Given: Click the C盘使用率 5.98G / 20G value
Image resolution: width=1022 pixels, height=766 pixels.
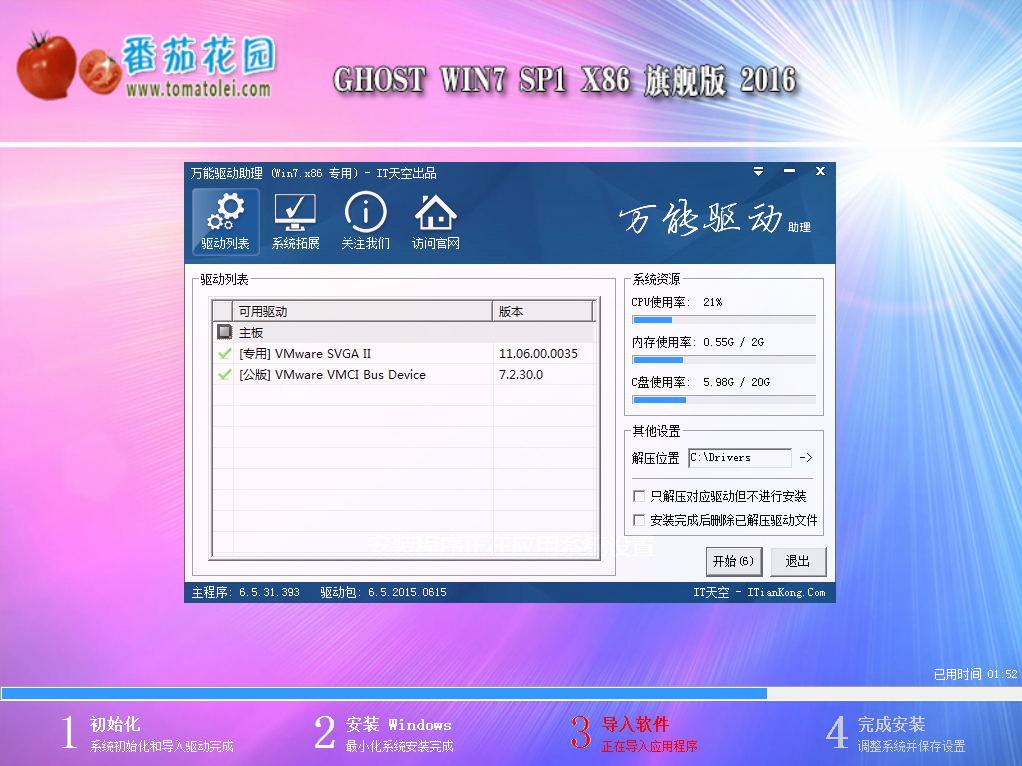Looking at the screenshot, I should (737, 382).
